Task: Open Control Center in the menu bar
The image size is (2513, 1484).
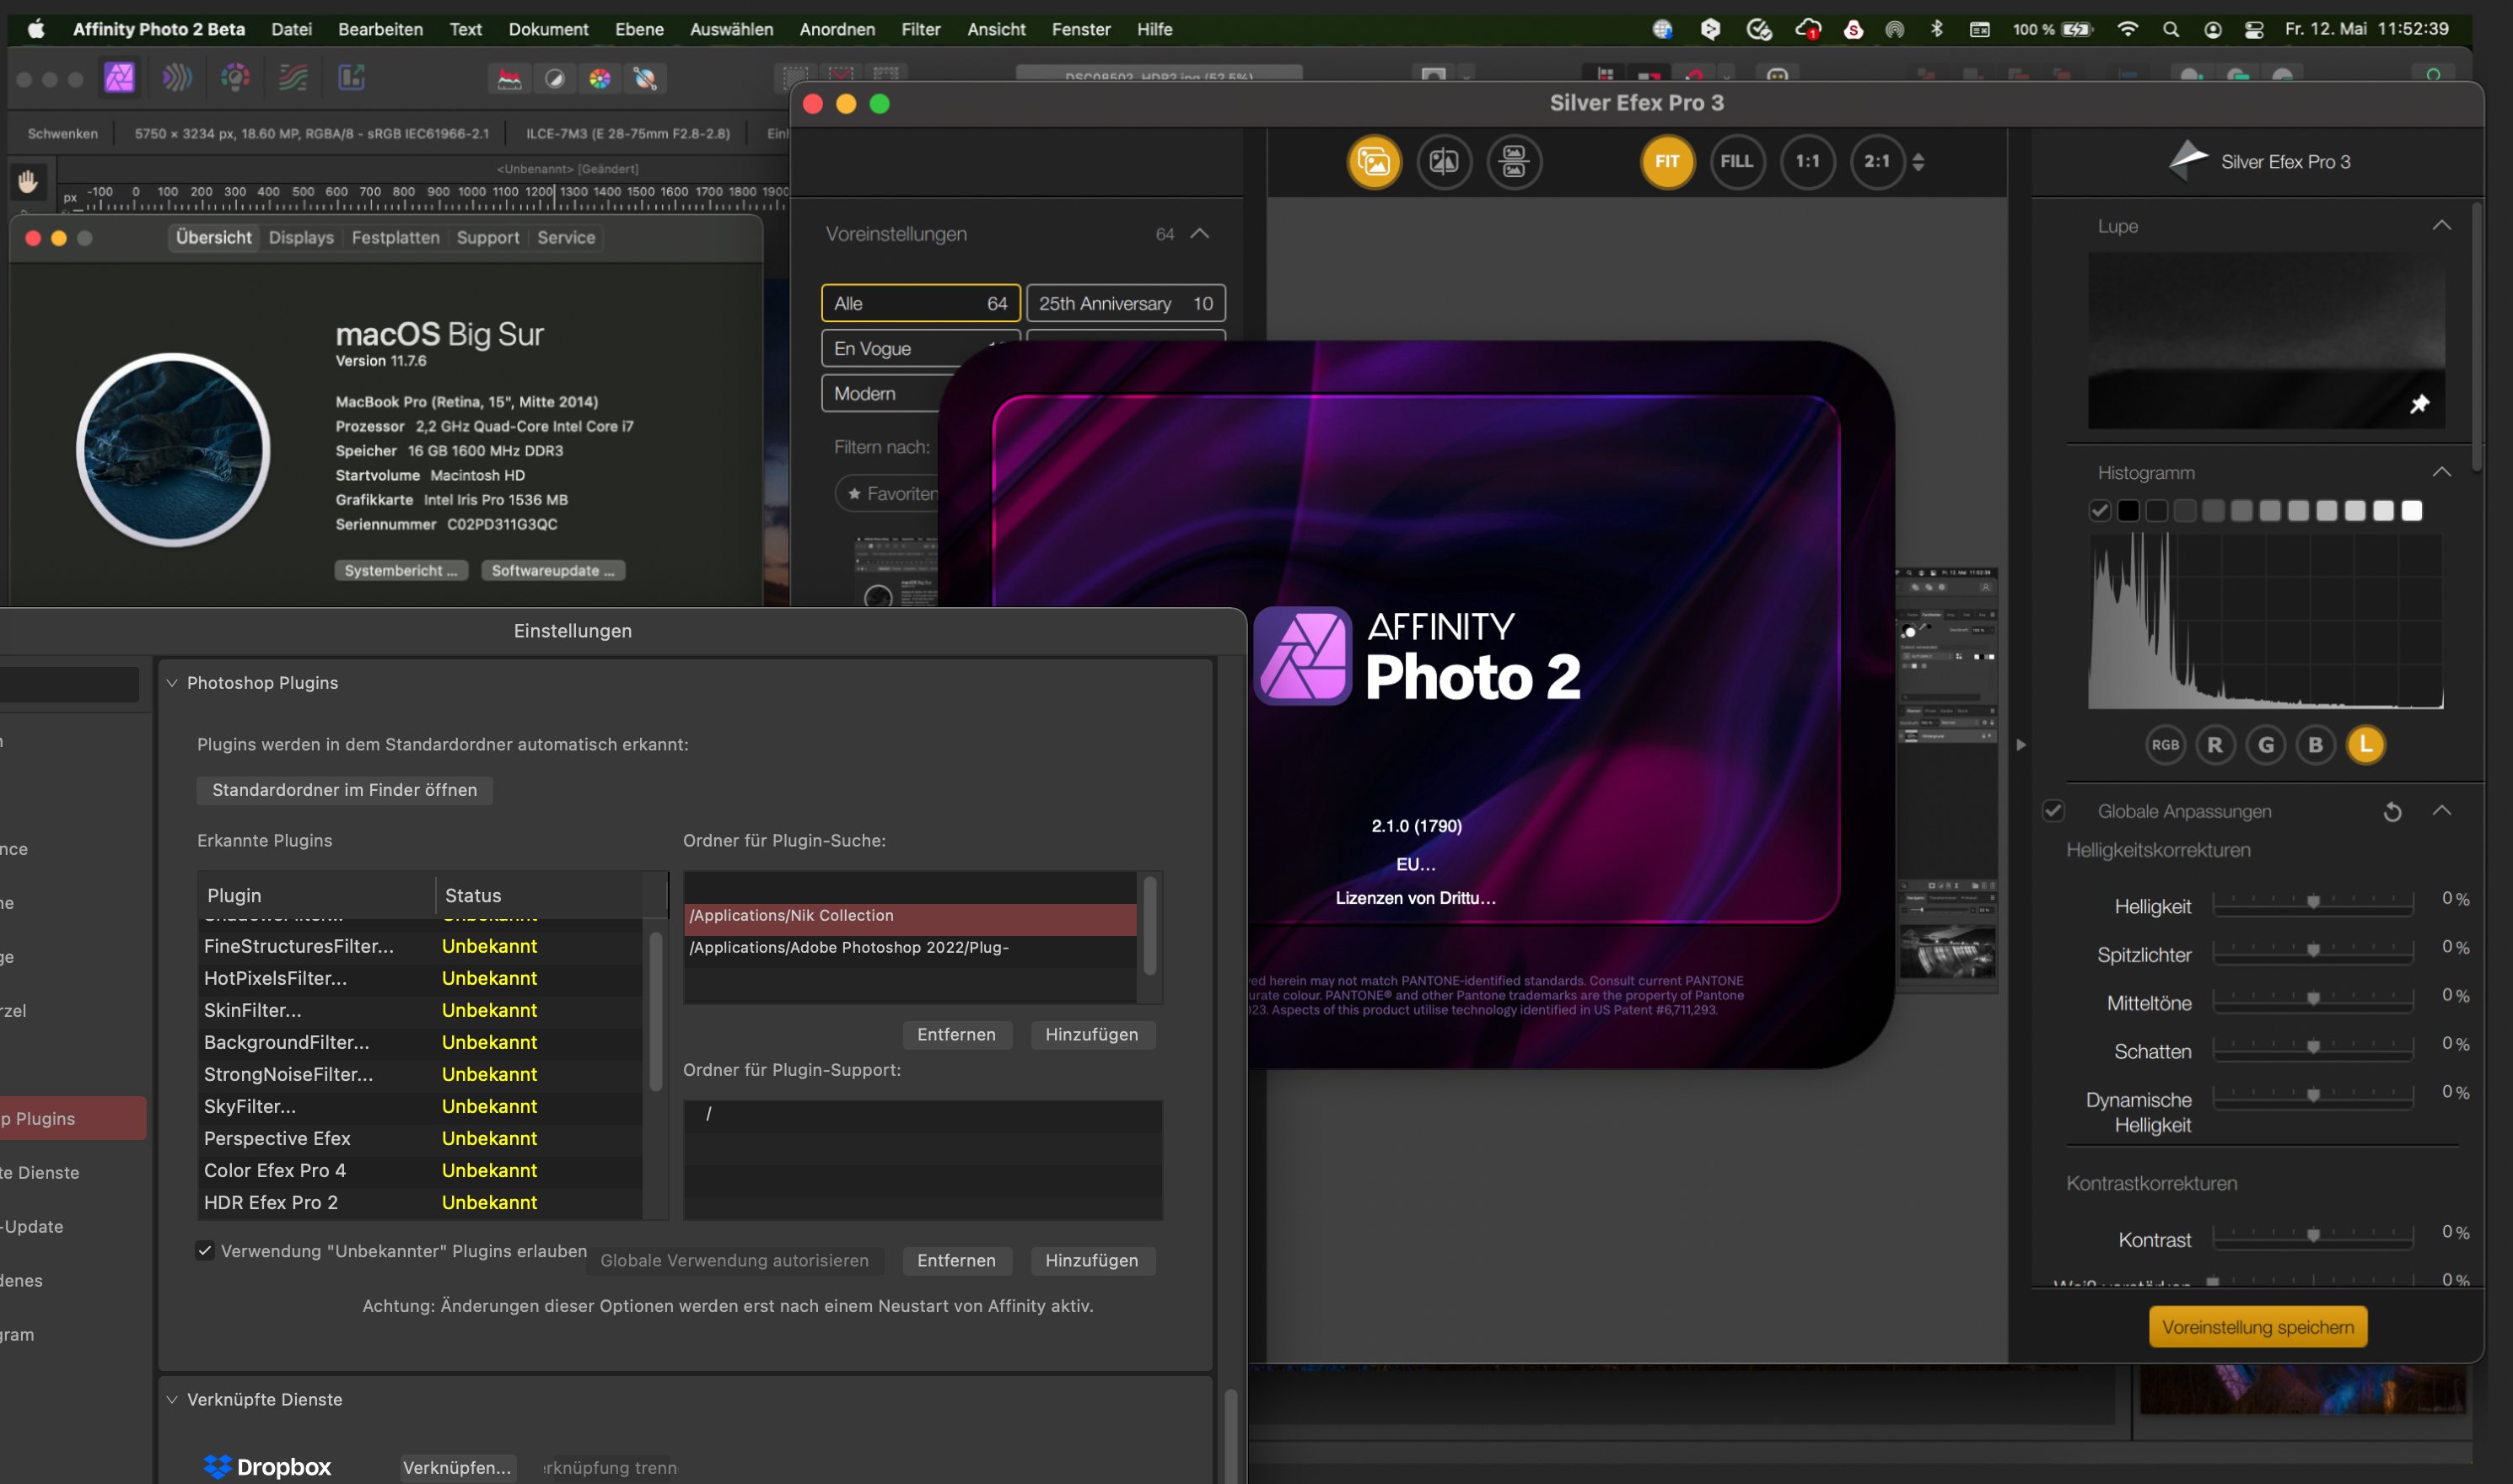Action: 2254,29
